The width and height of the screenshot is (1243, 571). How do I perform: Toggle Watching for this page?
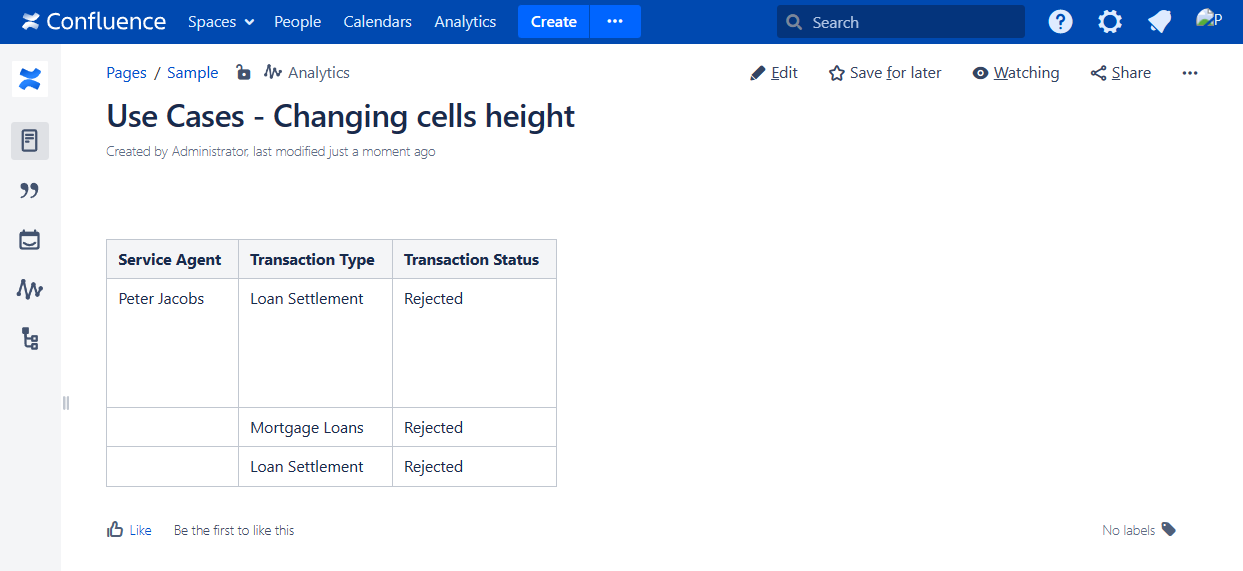click(1015, 73)
